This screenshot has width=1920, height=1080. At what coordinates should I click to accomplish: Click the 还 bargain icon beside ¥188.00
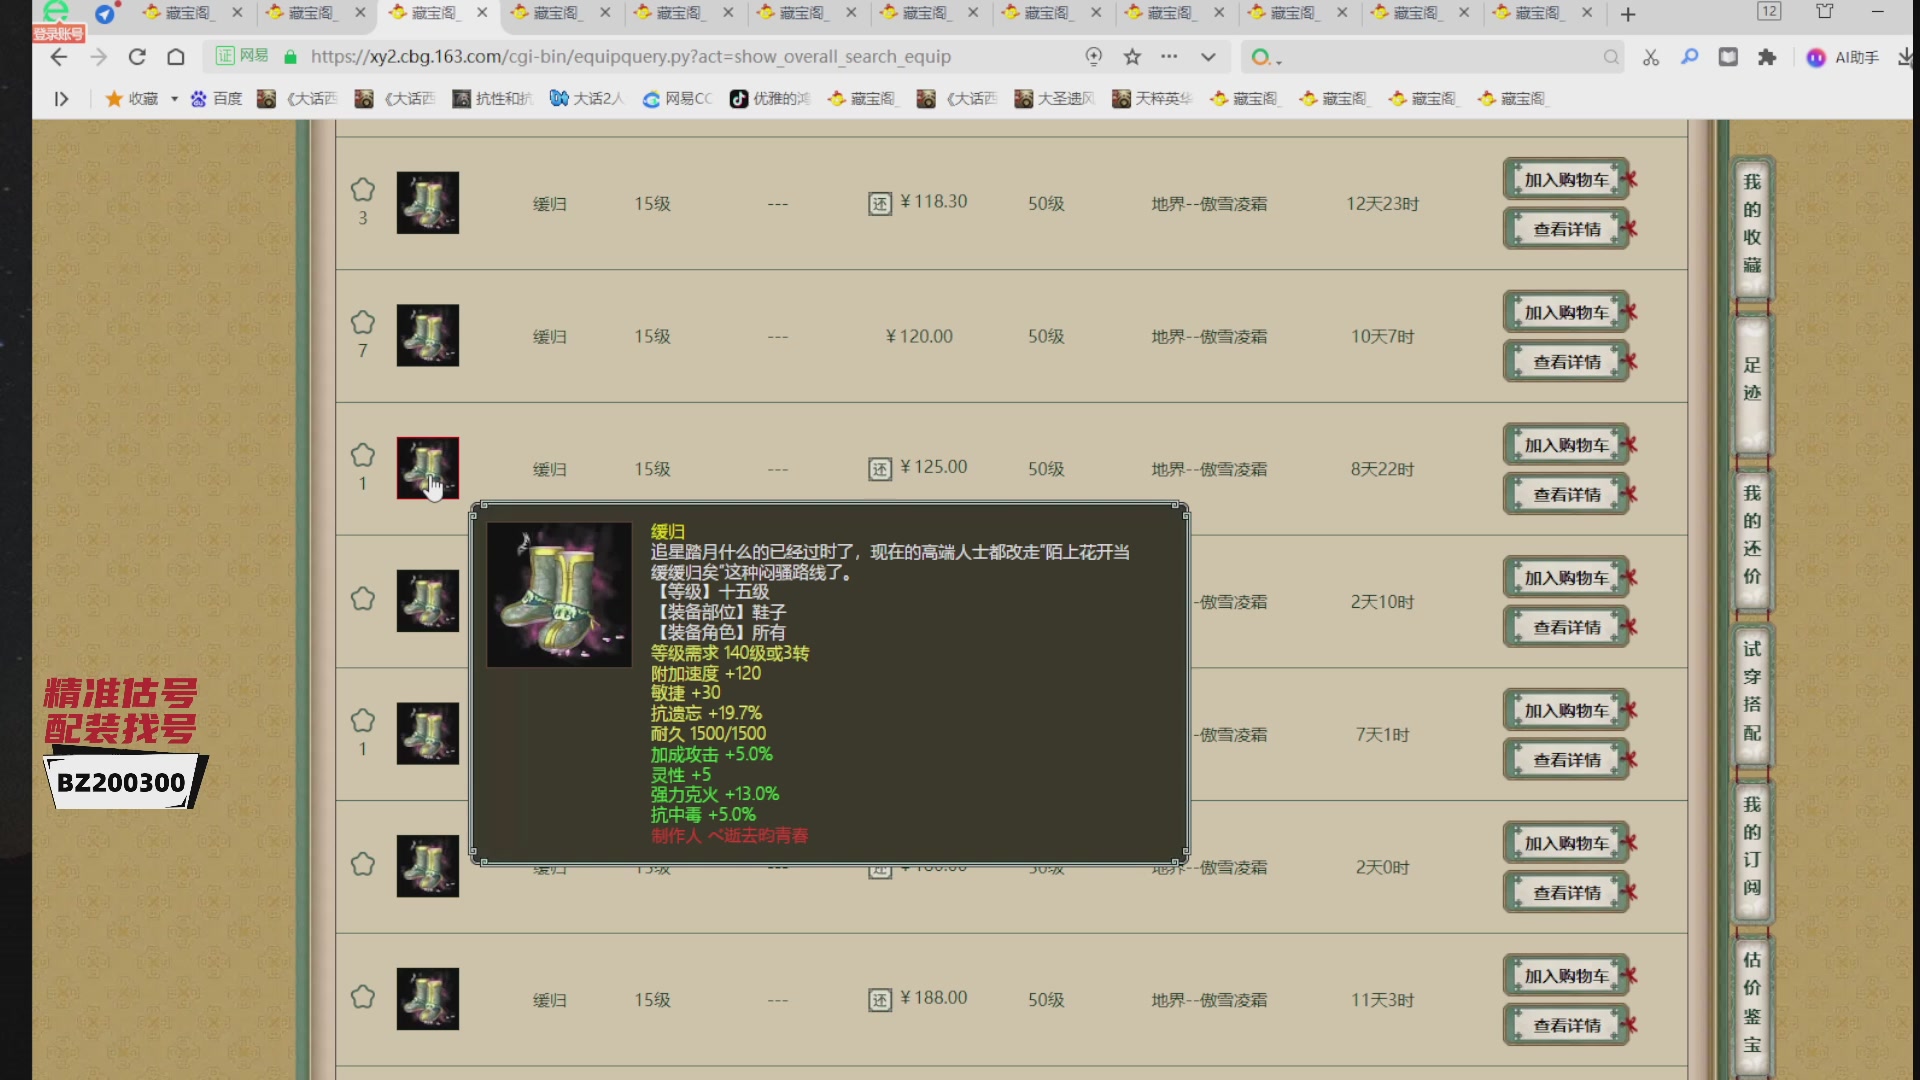point(879,1000)
